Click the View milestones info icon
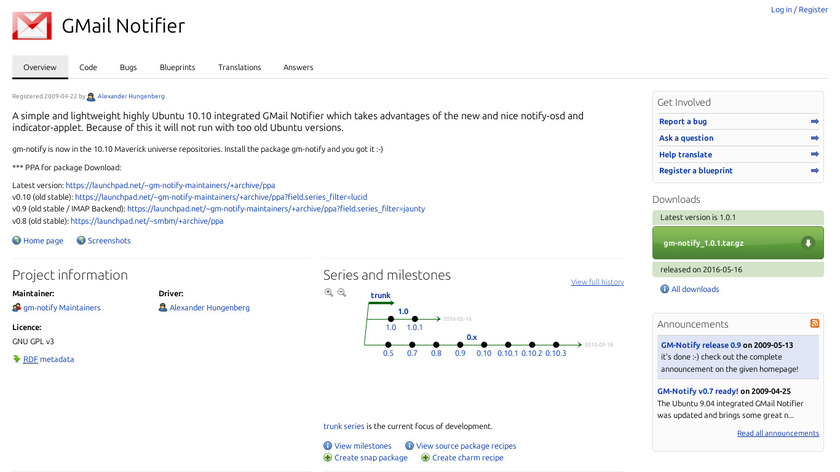The image size is (840, 472). click(327, 446)
